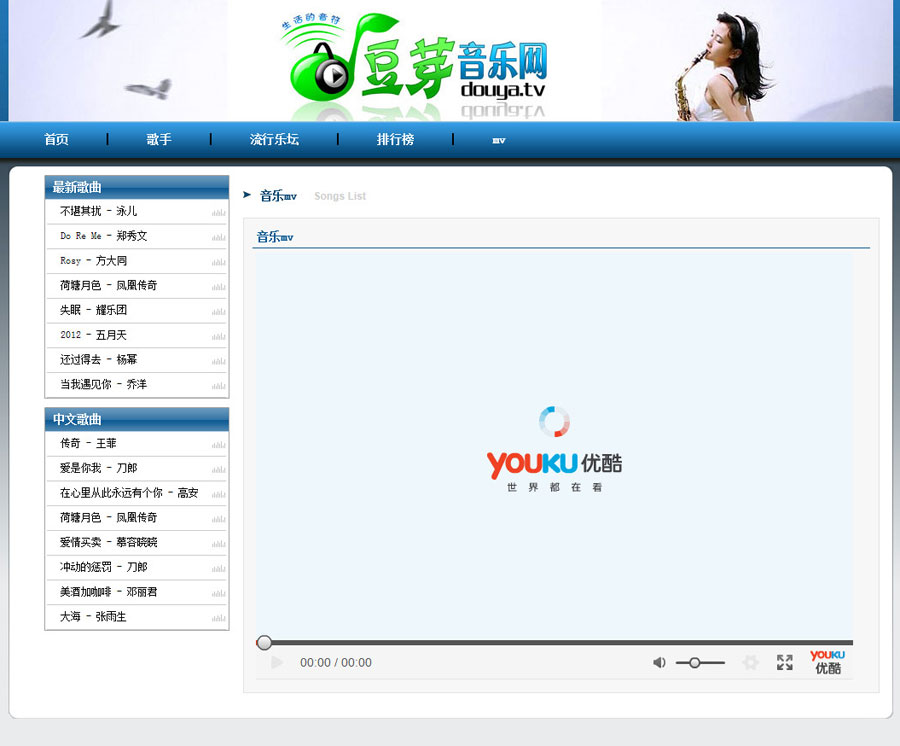Play song 爱是你我 - 刀郎
The image size is (900, 746).
pos(99,468)
